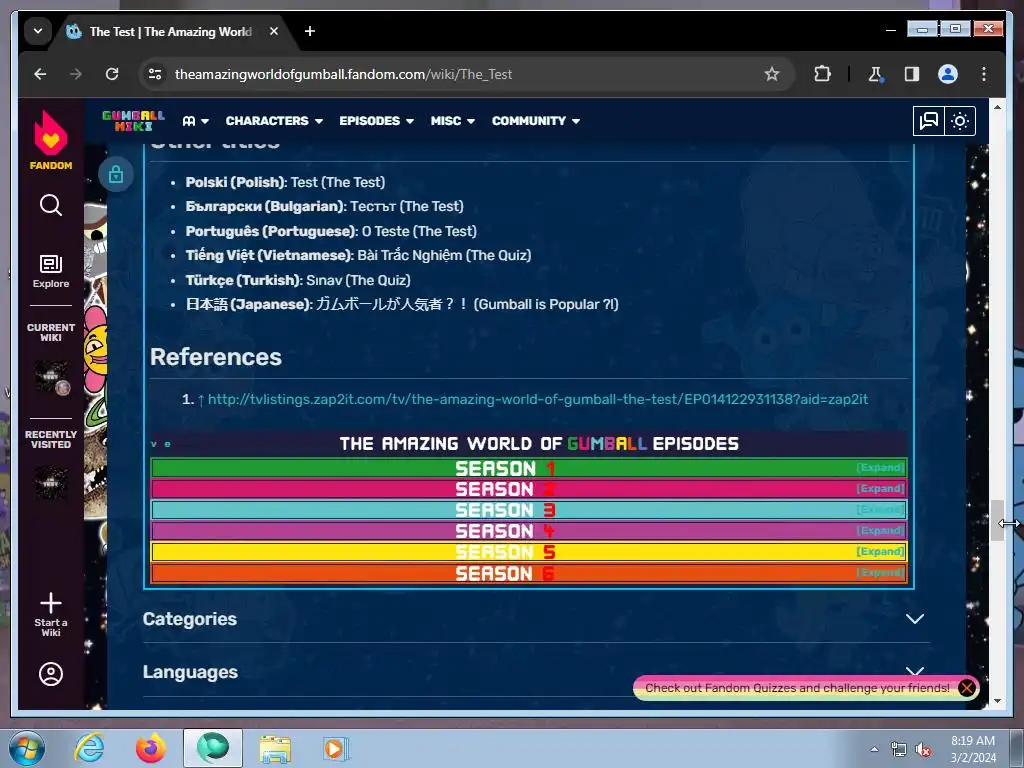Viewport: 1024px width, 768px height.
Task: View the page lock protection icon
Action: point(116,174)
